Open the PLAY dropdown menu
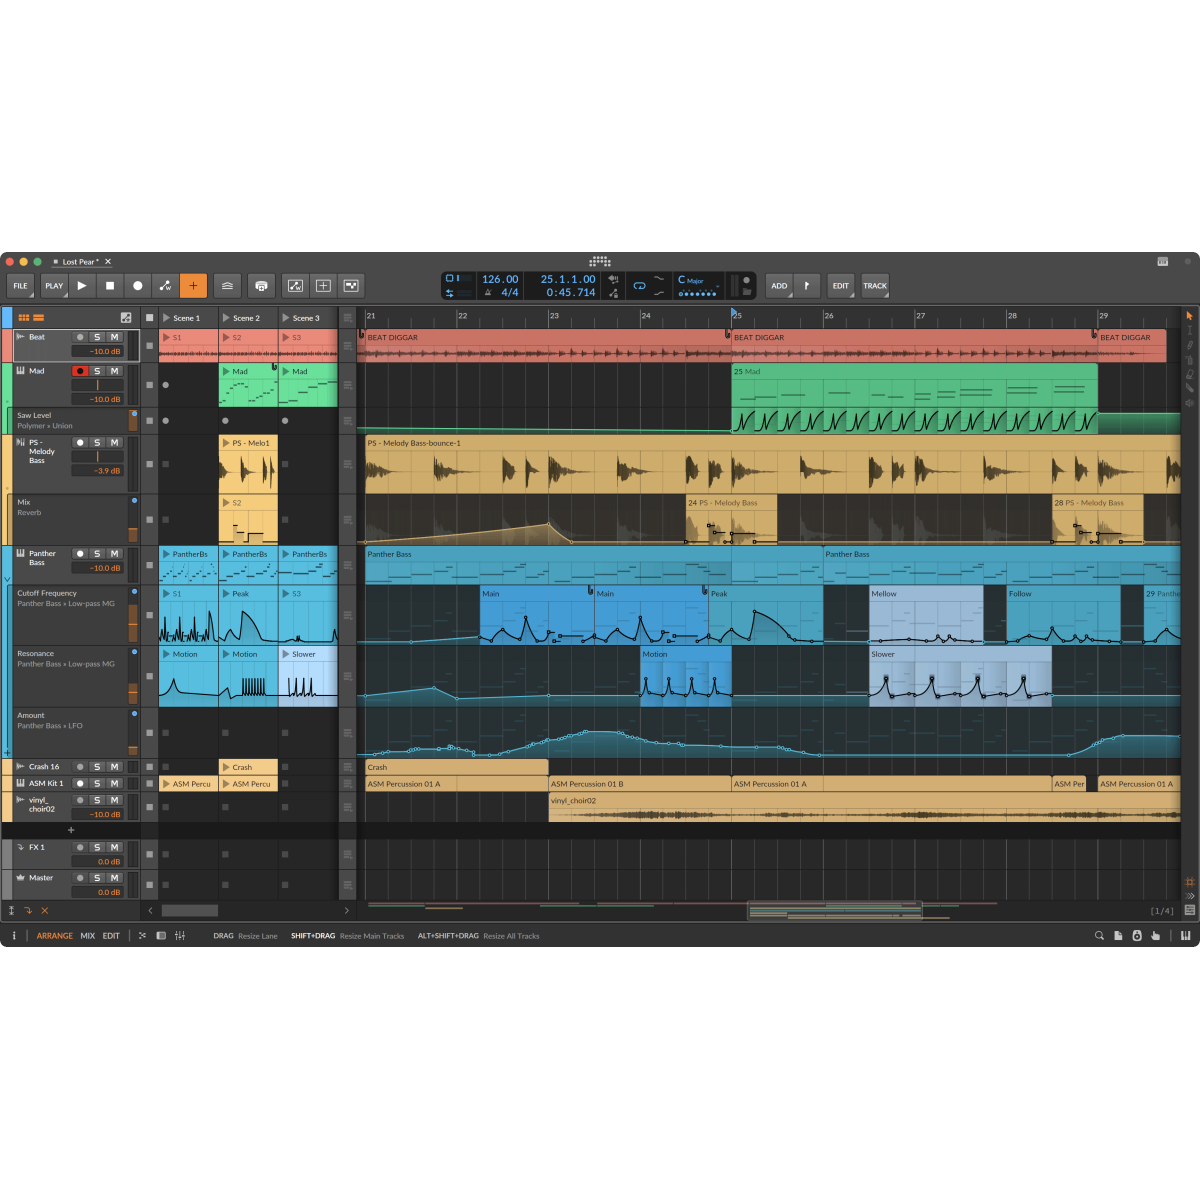 click(x=54, y=286)
